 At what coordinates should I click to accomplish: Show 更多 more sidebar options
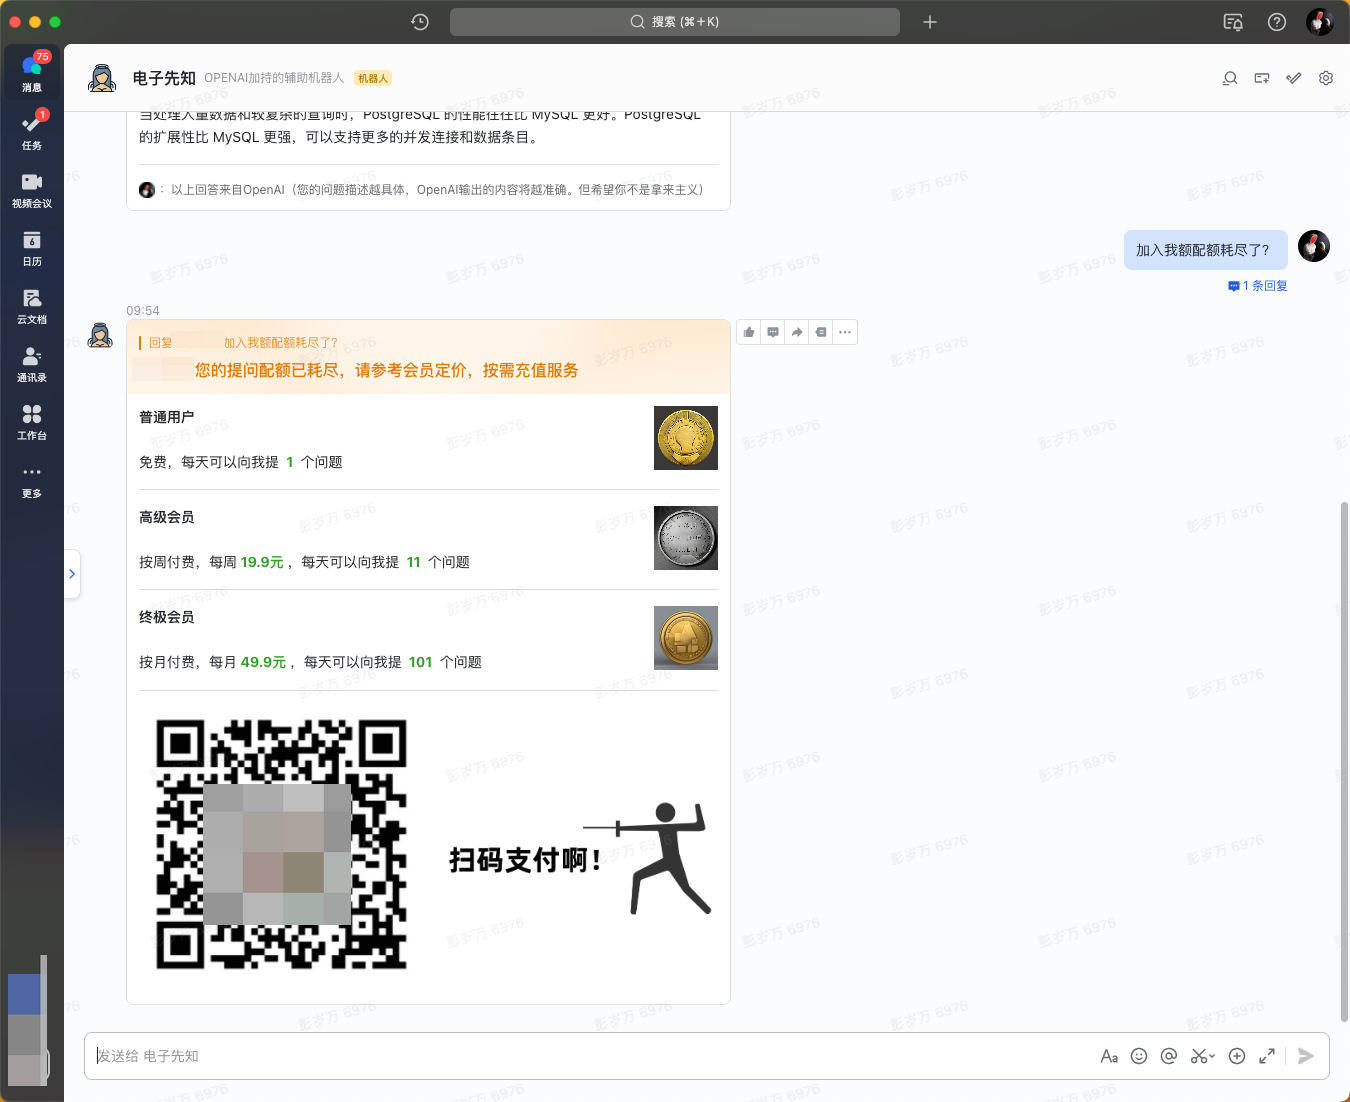point(32,478)
